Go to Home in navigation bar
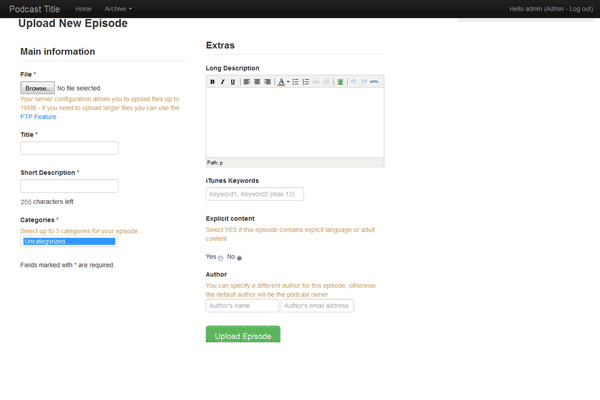 pyautogui.click(x=84, y=9)
